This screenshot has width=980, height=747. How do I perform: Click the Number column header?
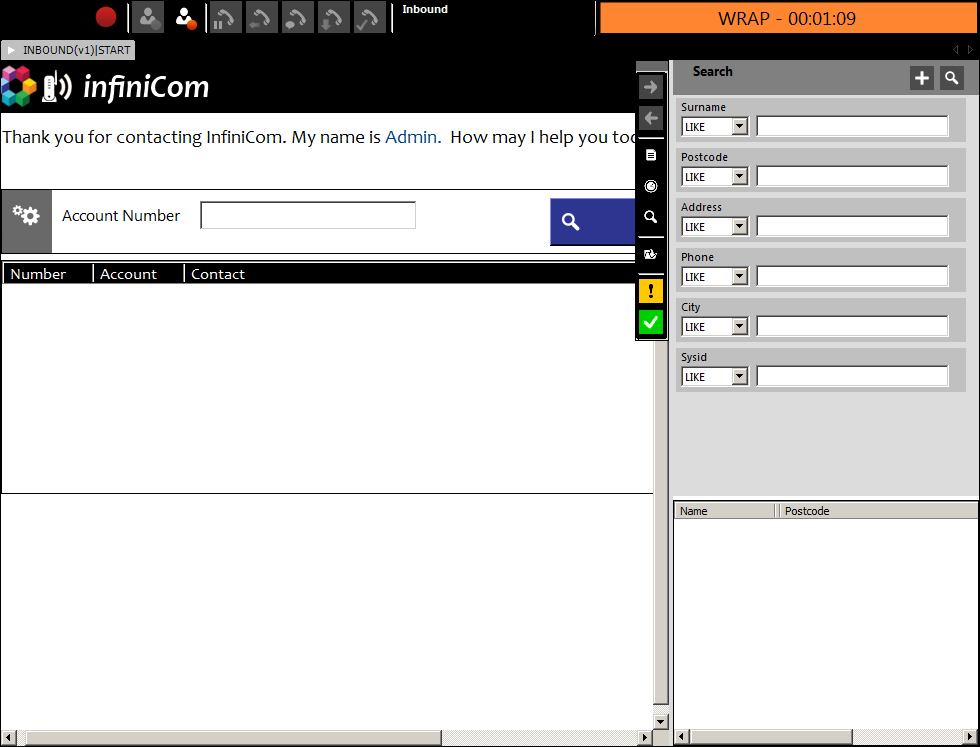pos(48,274)
